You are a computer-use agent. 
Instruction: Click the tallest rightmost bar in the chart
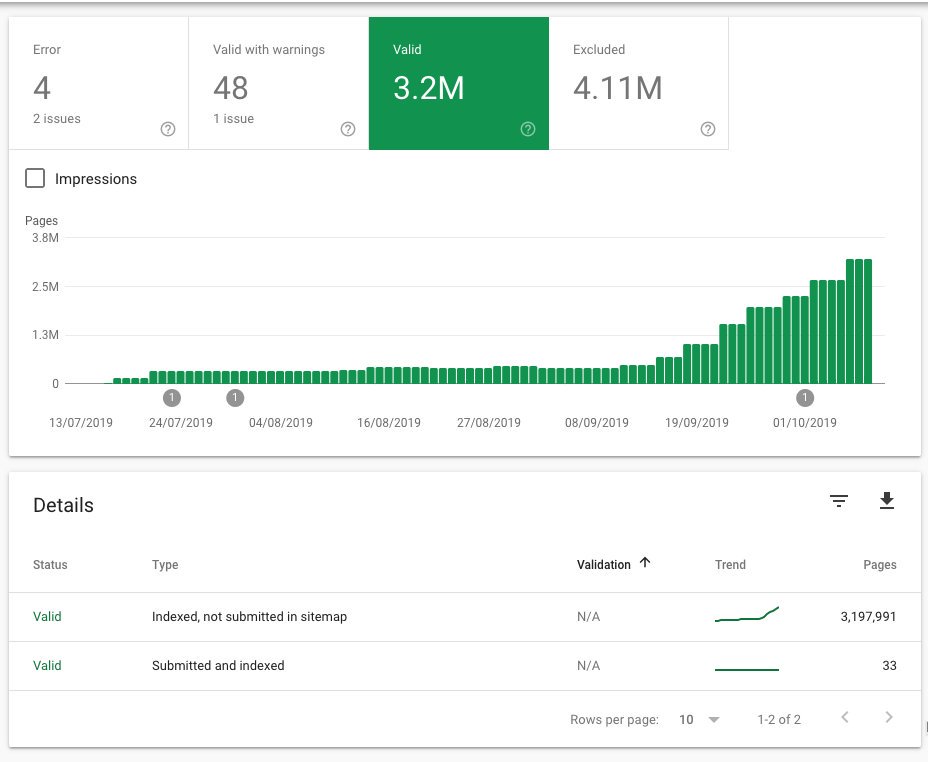click(868, 321)
